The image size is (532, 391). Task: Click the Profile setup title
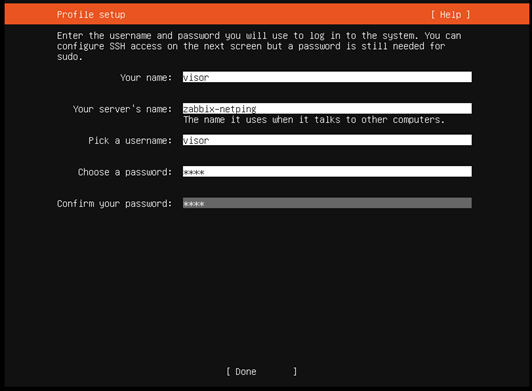(91, 15)
